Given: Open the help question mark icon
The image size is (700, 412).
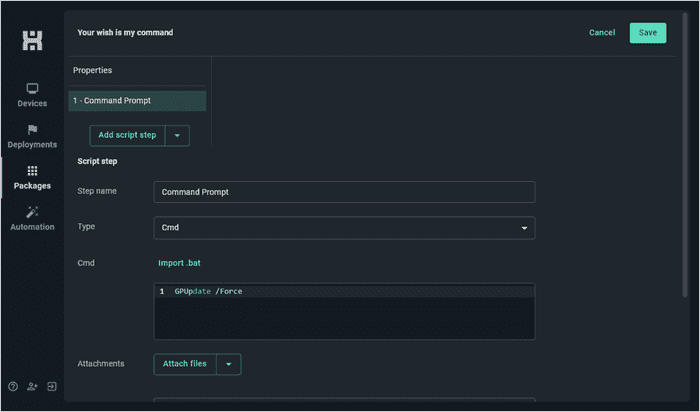Looking at the screenshot, I should (13, 387).
